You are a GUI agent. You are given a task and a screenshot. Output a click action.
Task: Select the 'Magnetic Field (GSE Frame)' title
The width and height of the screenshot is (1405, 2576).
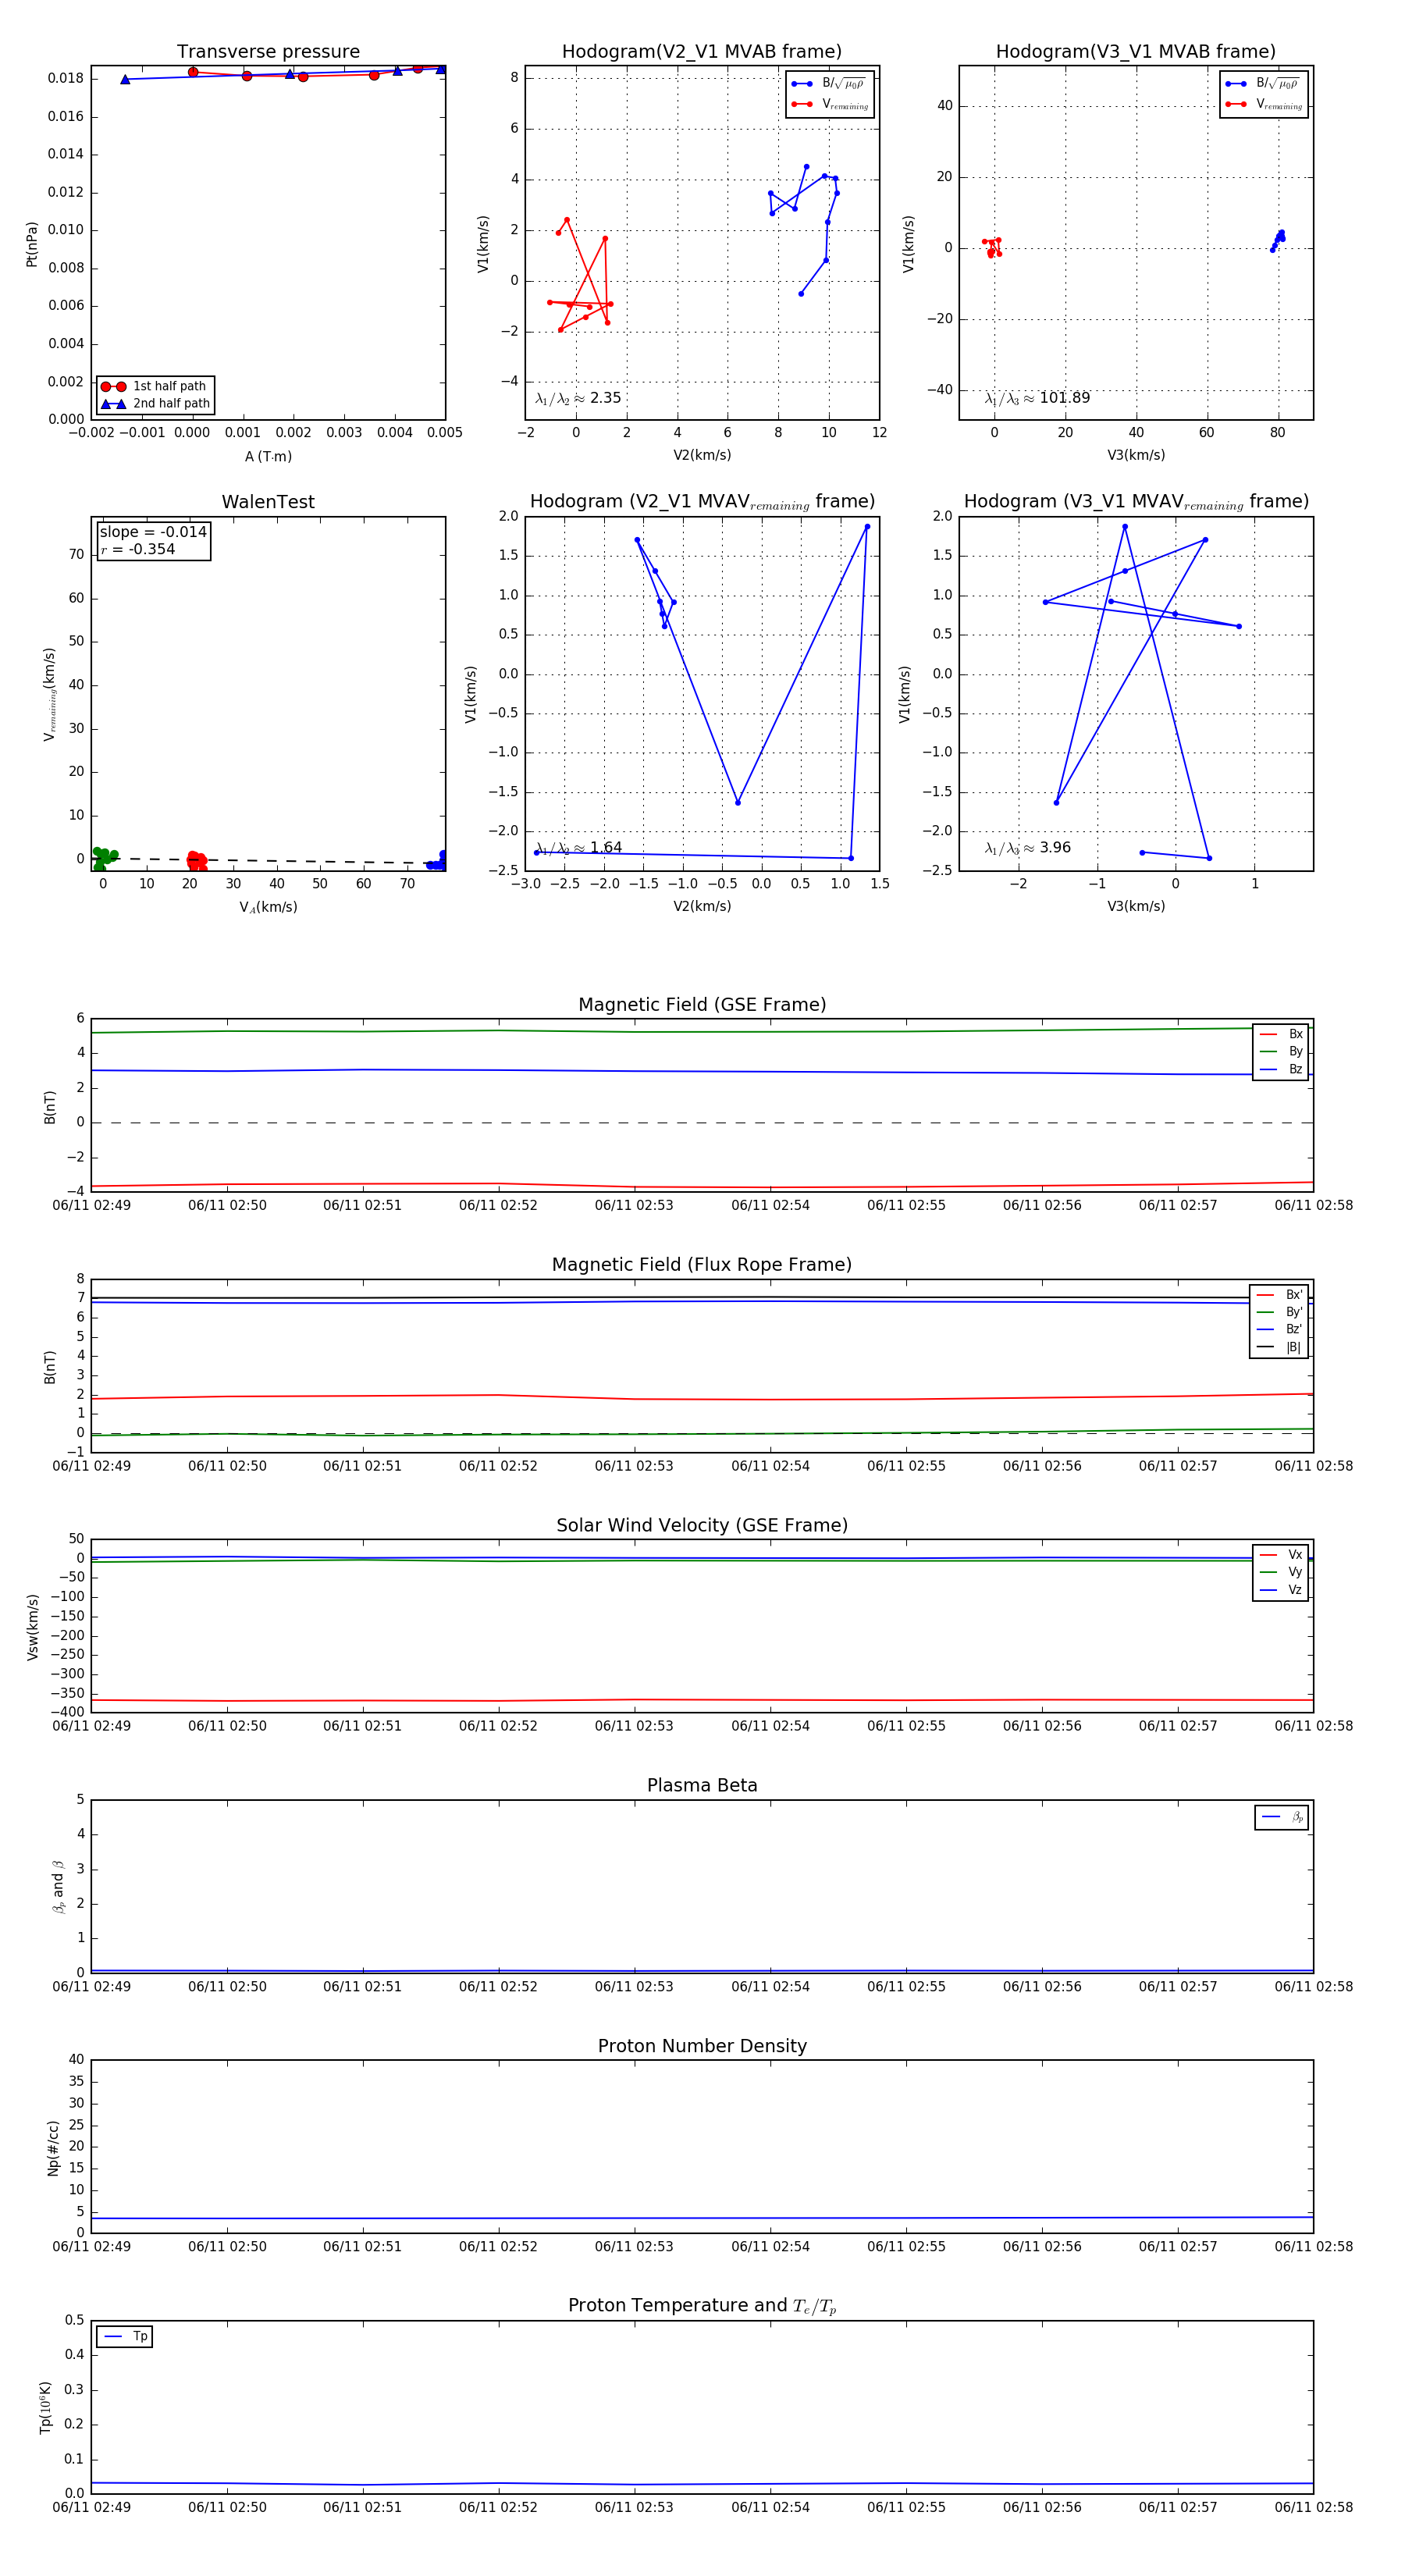pos(702,1005)
